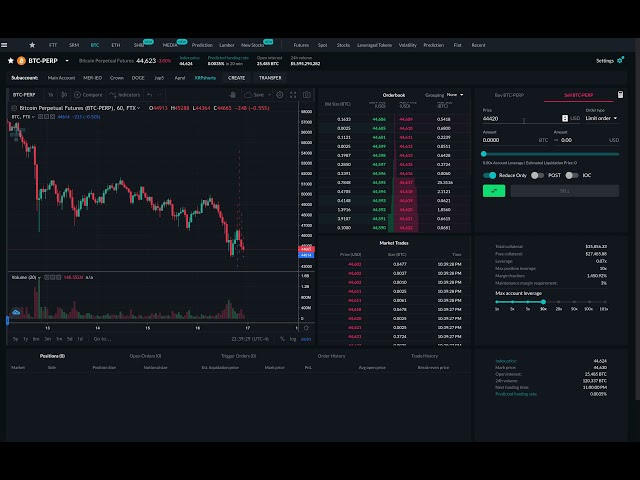Viewport: 640px width, 480px height.
Task: Open the time axis settings gear
Action: coord(306,328)
